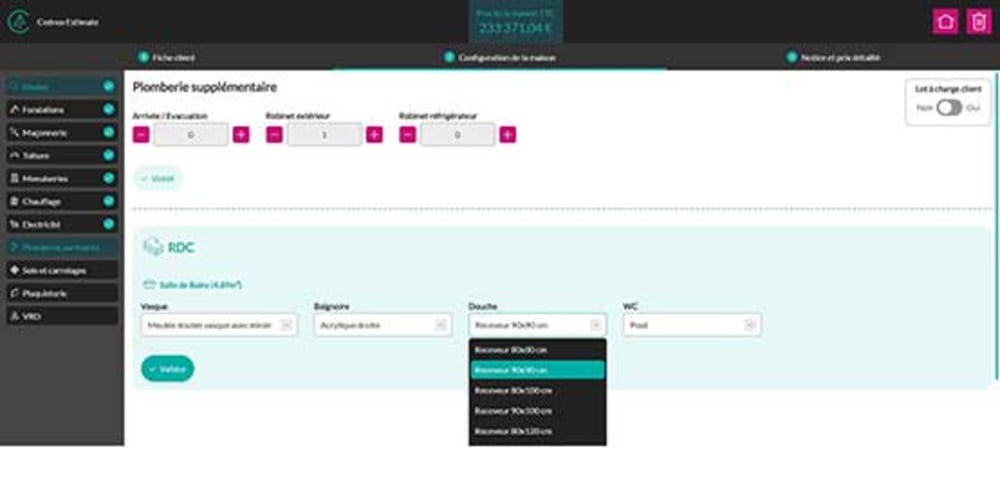
Task: Open Sols et carrelages in the sidebar
Action: click(x=62, y=270)
